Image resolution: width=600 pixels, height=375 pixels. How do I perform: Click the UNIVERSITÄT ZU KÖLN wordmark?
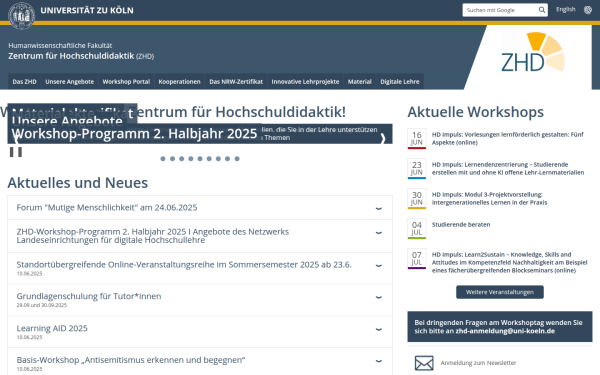click(87, 10)
